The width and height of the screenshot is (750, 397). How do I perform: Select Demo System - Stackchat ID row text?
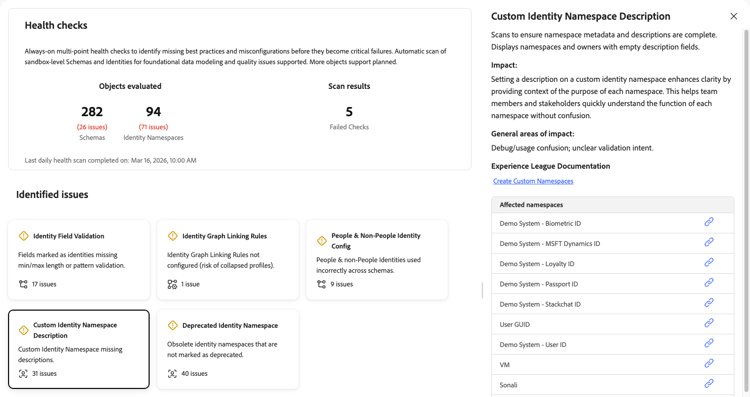coord(540,304)
